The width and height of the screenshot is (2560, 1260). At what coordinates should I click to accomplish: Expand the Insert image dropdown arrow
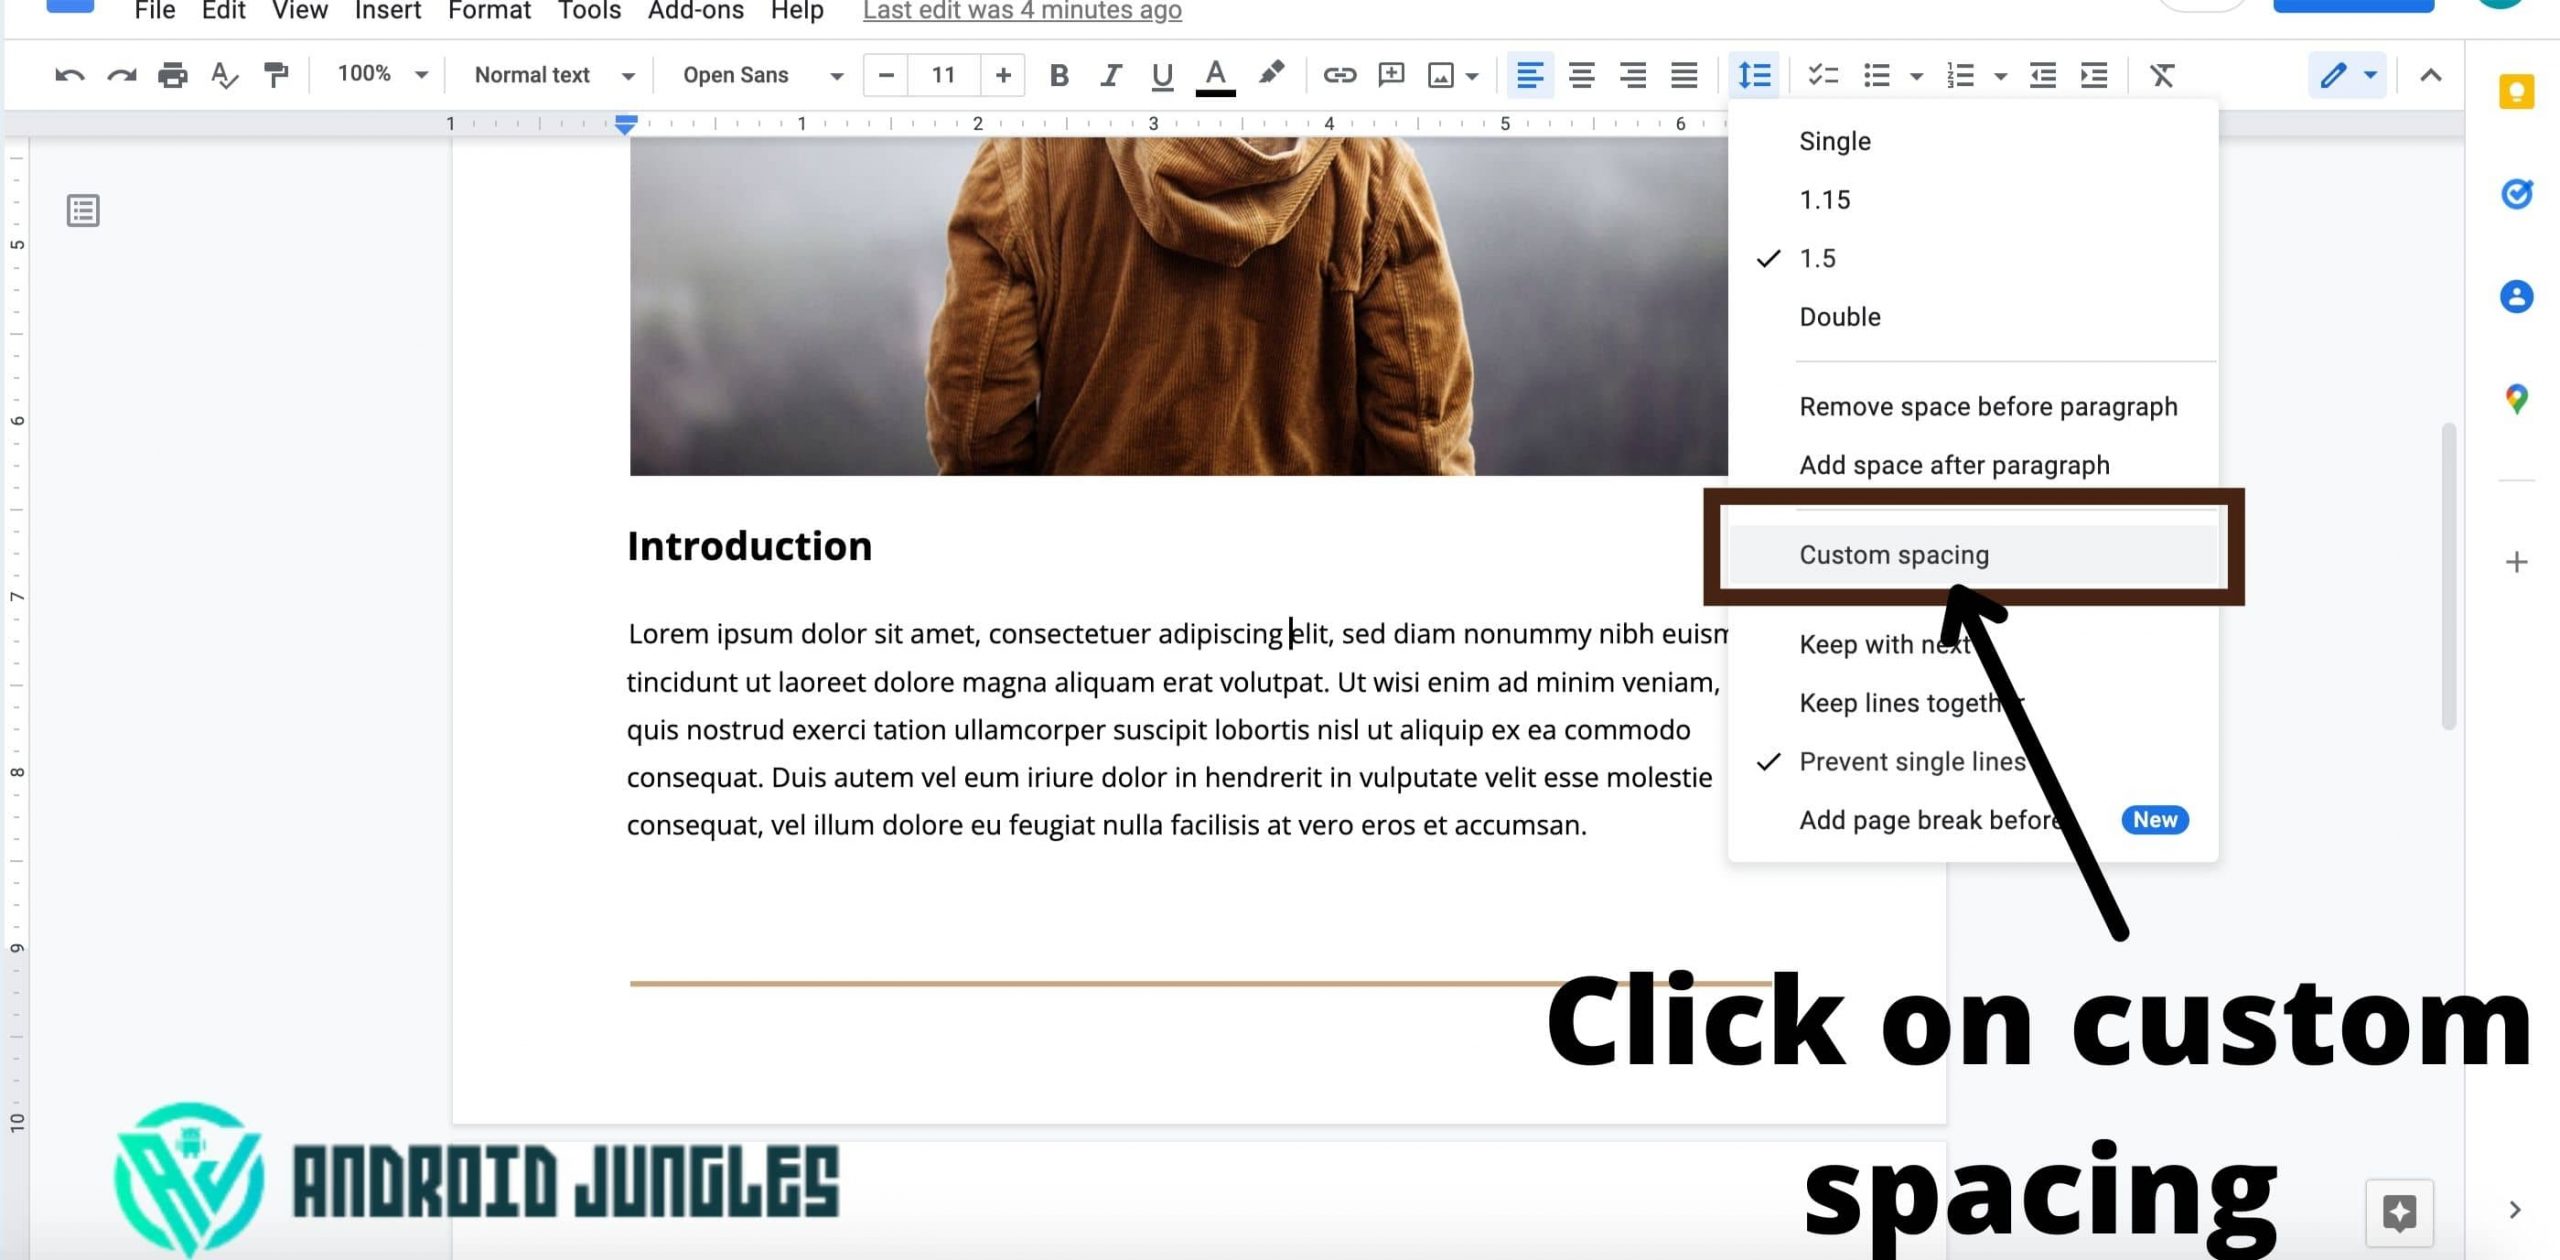[1472, 76]
